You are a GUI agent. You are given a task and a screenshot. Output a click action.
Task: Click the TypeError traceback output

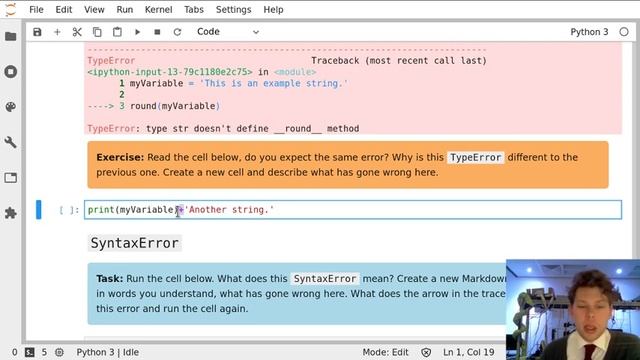[x=353, y=89]
